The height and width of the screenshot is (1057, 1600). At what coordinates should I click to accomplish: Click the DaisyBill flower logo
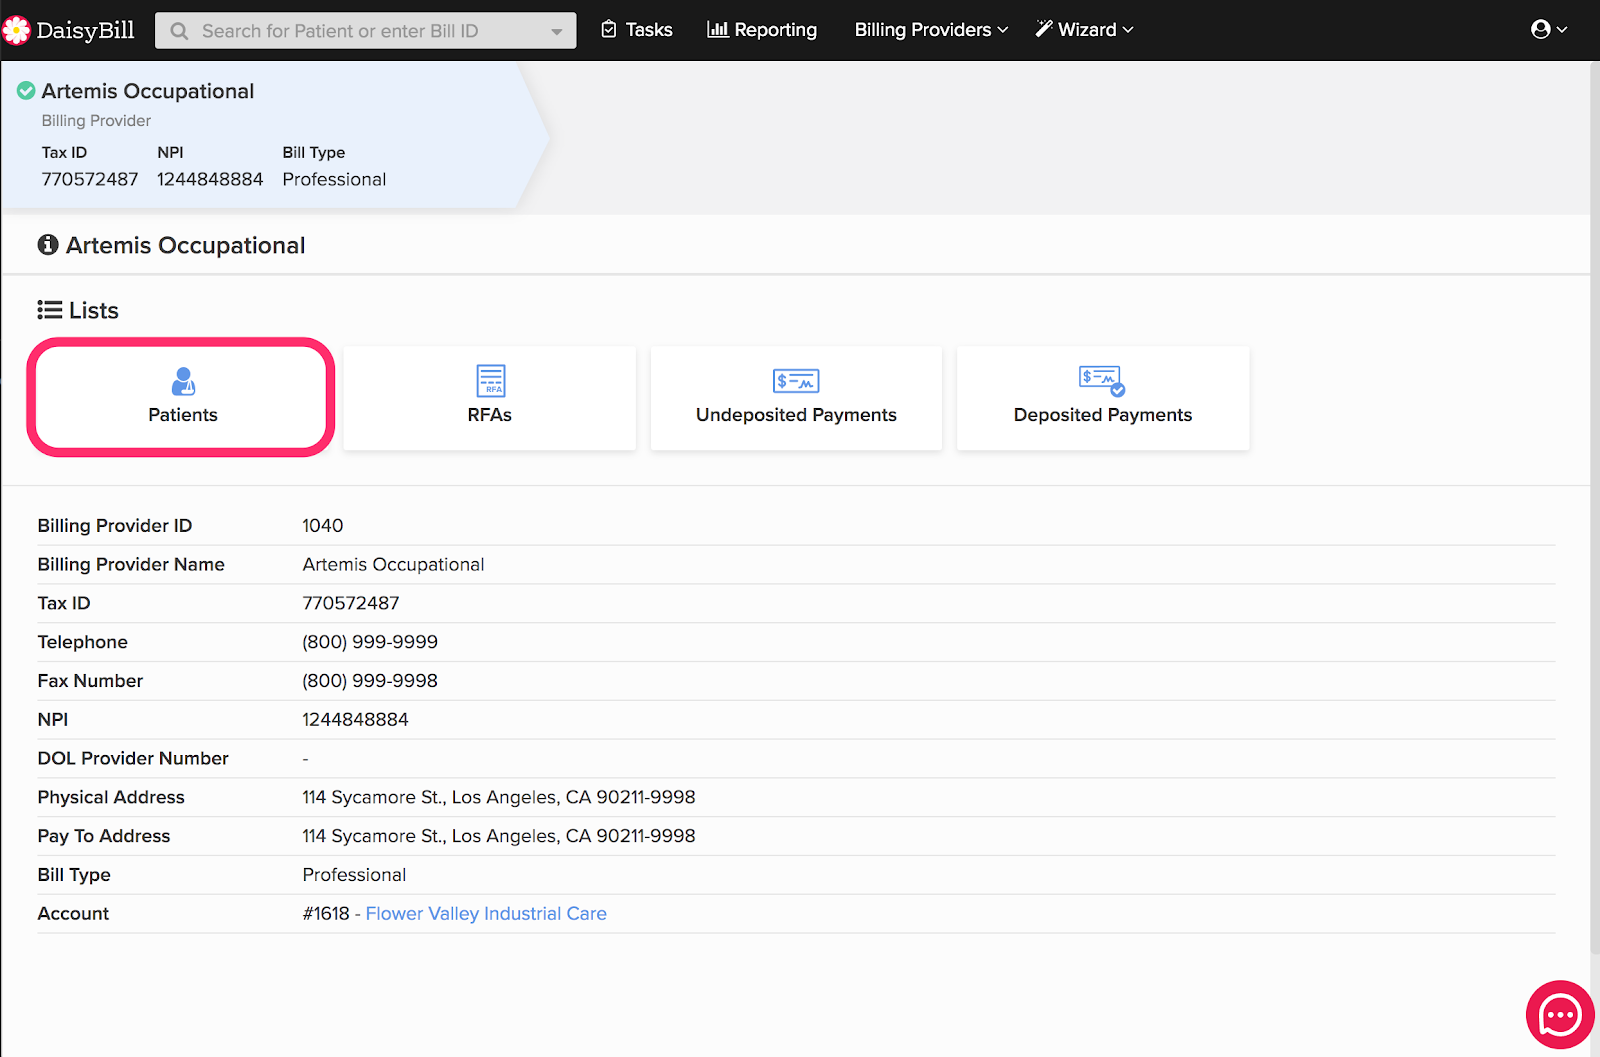16,30
